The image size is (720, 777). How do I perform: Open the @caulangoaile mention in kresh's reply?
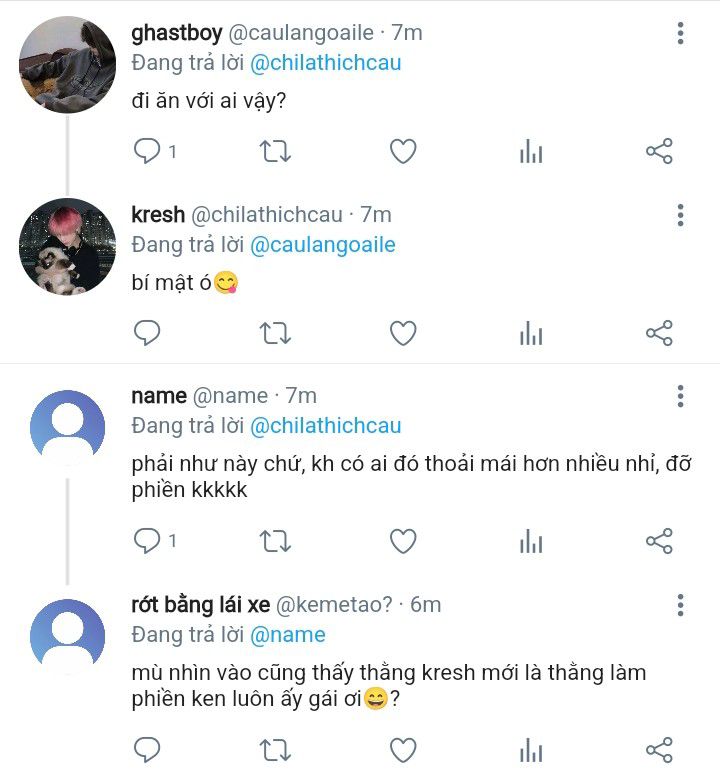click(x=322, y=245)
